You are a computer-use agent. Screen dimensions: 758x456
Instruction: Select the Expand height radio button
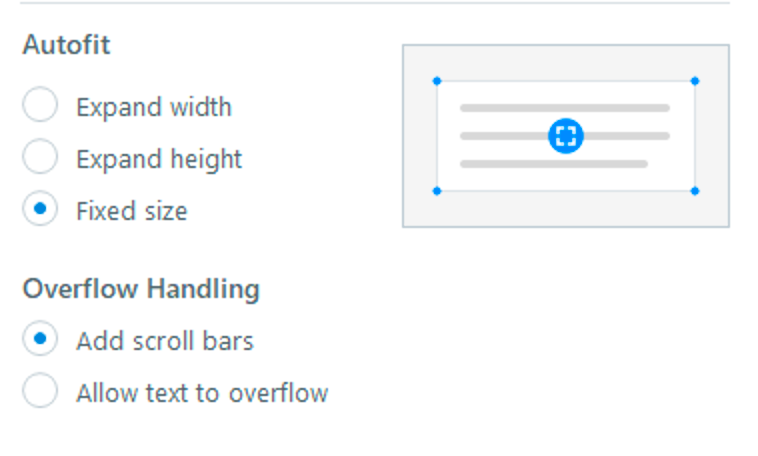(40, 158)
